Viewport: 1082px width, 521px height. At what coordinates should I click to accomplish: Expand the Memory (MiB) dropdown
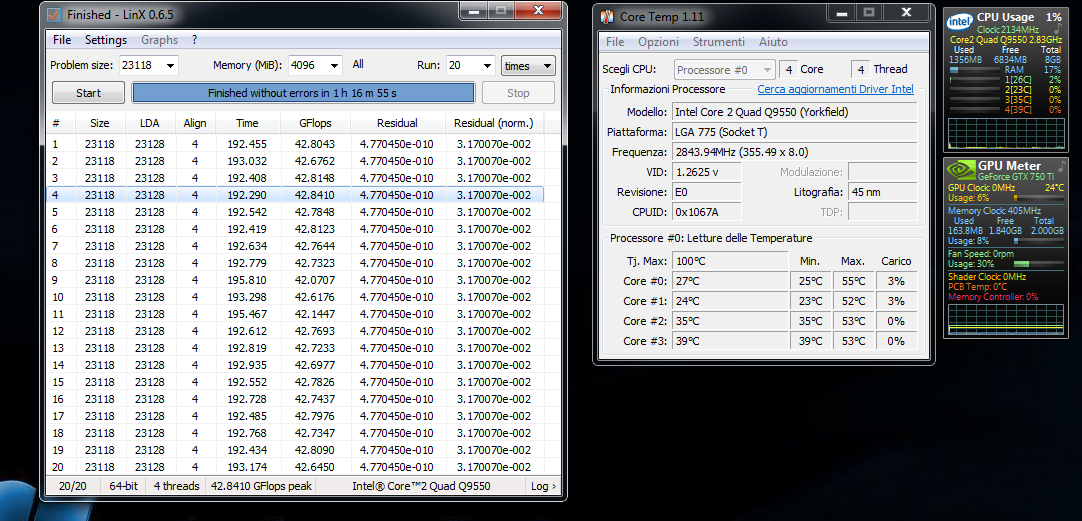pyautogui.click(x=335, y=66)
